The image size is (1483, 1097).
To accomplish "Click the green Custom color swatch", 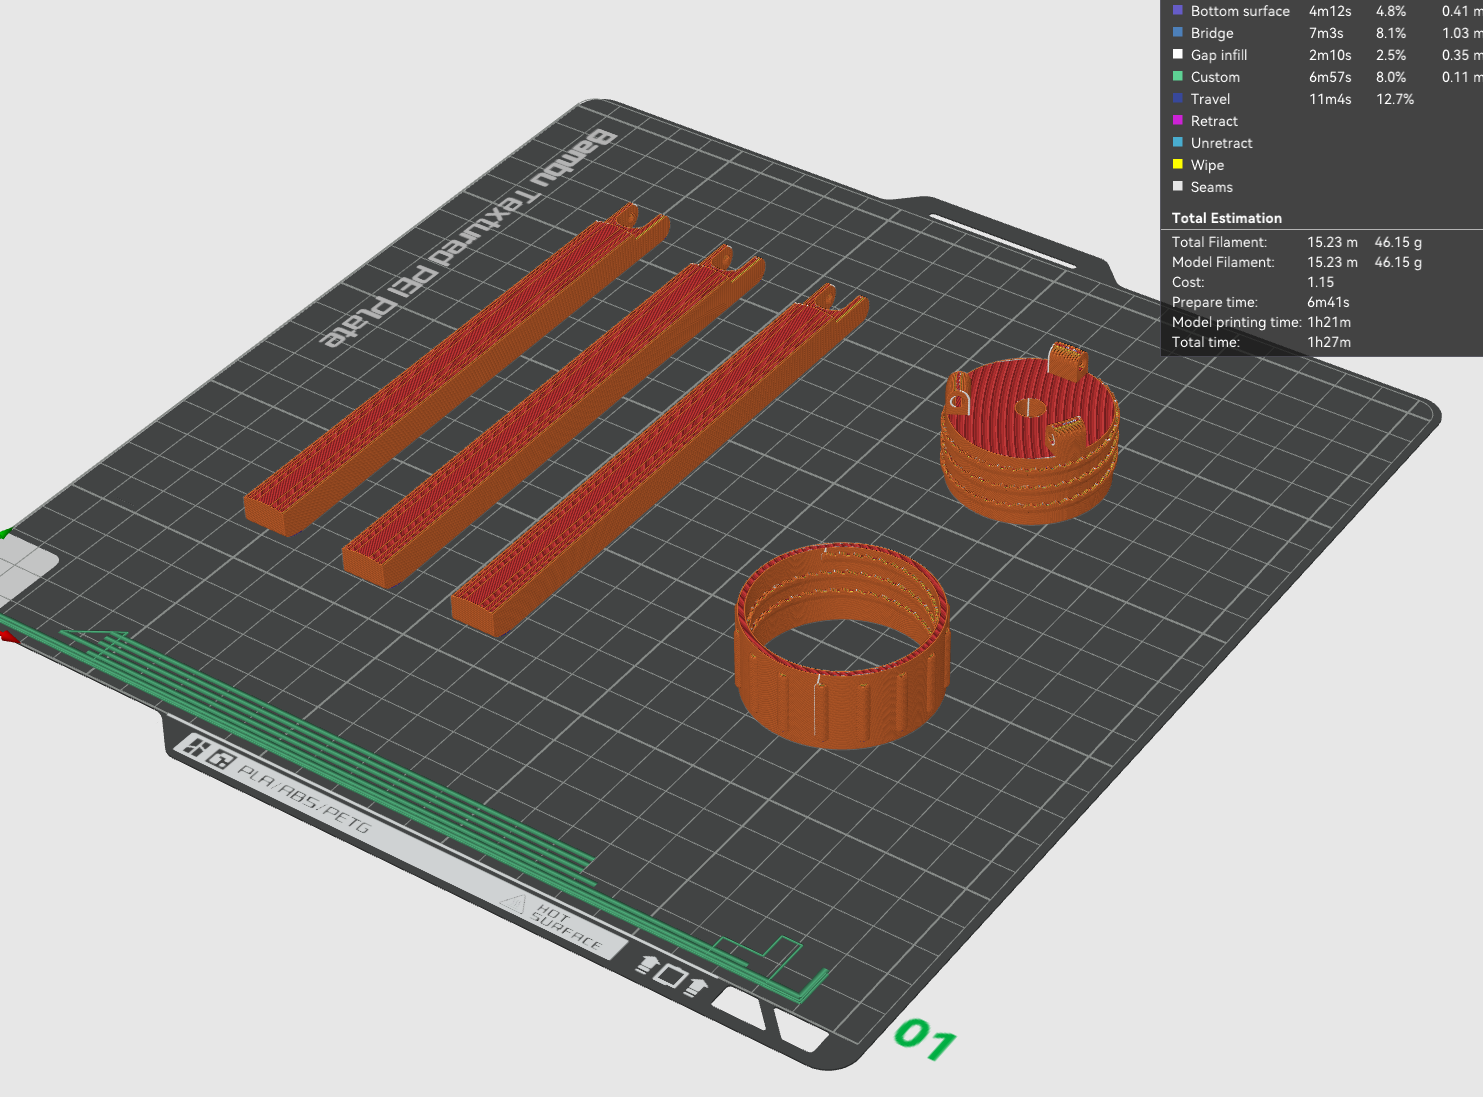I will click(1178, 77).
